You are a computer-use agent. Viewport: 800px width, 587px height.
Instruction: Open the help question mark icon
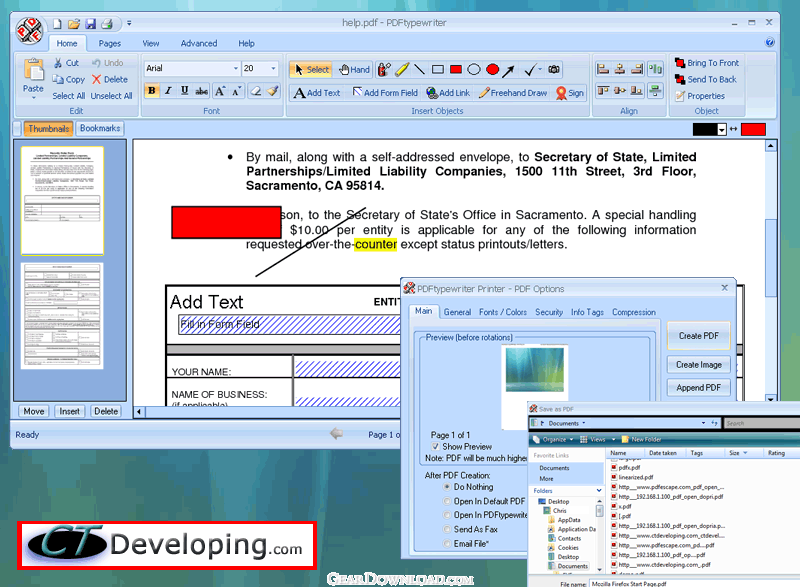click(x=770, y=42)
